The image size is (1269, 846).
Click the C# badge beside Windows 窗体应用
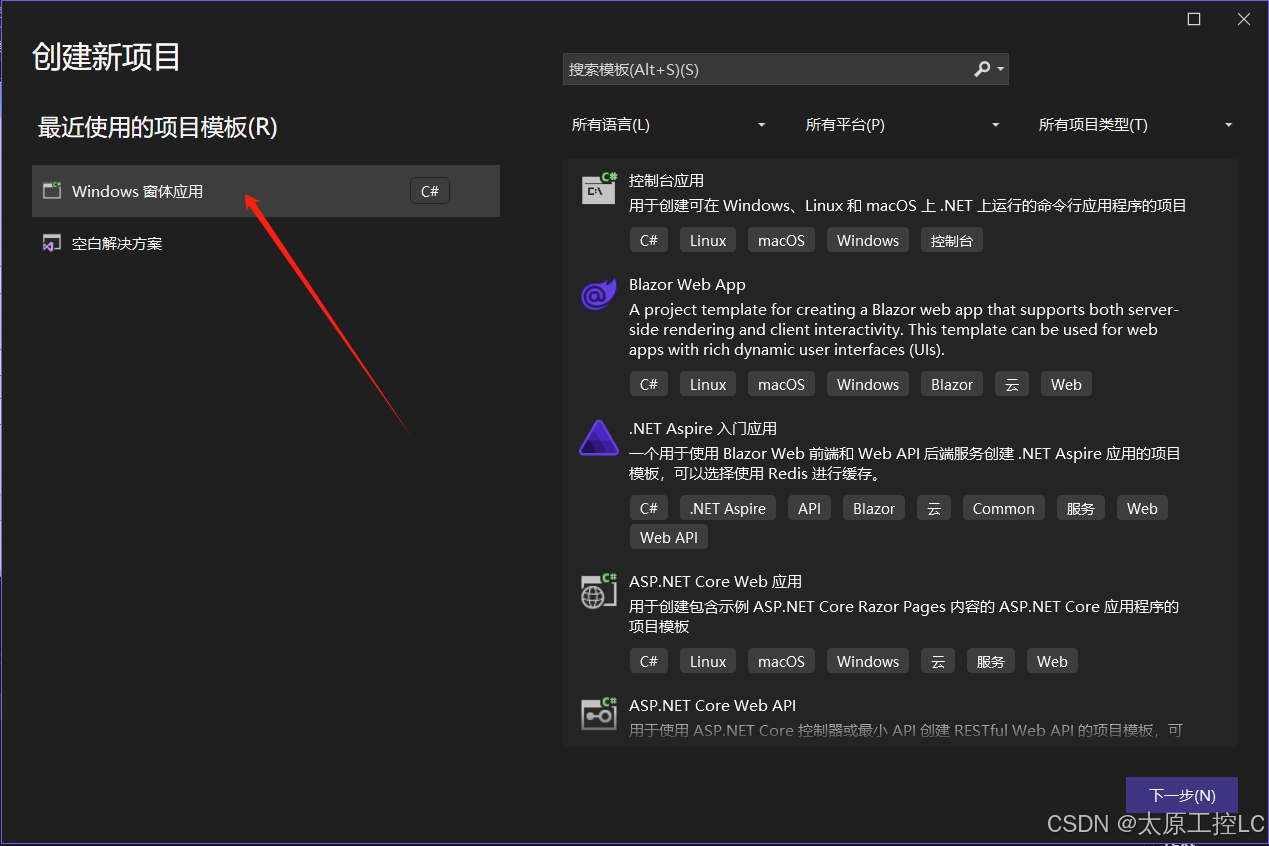coord(430,191)
